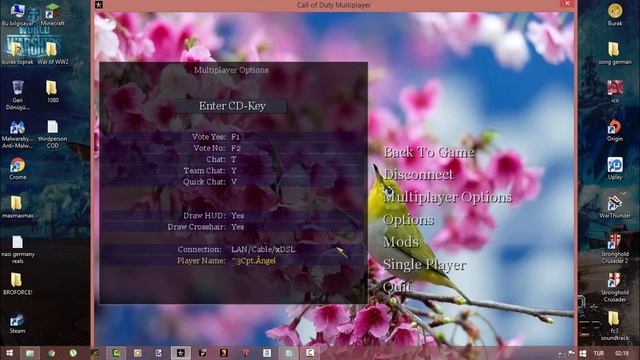Image resolution: width=640 pixels, height=360 pixels.
Task: Open the Geri Dönüşüm recycle bin
Action: [17, 96]
